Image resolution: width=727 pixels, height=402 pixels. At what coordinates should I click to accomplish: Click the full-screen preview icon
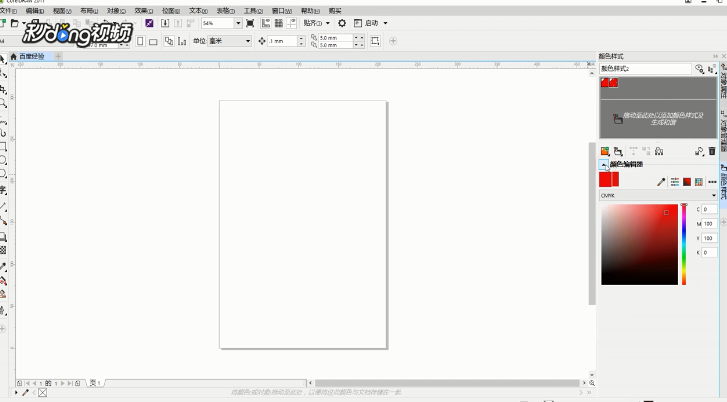point(250,23)
